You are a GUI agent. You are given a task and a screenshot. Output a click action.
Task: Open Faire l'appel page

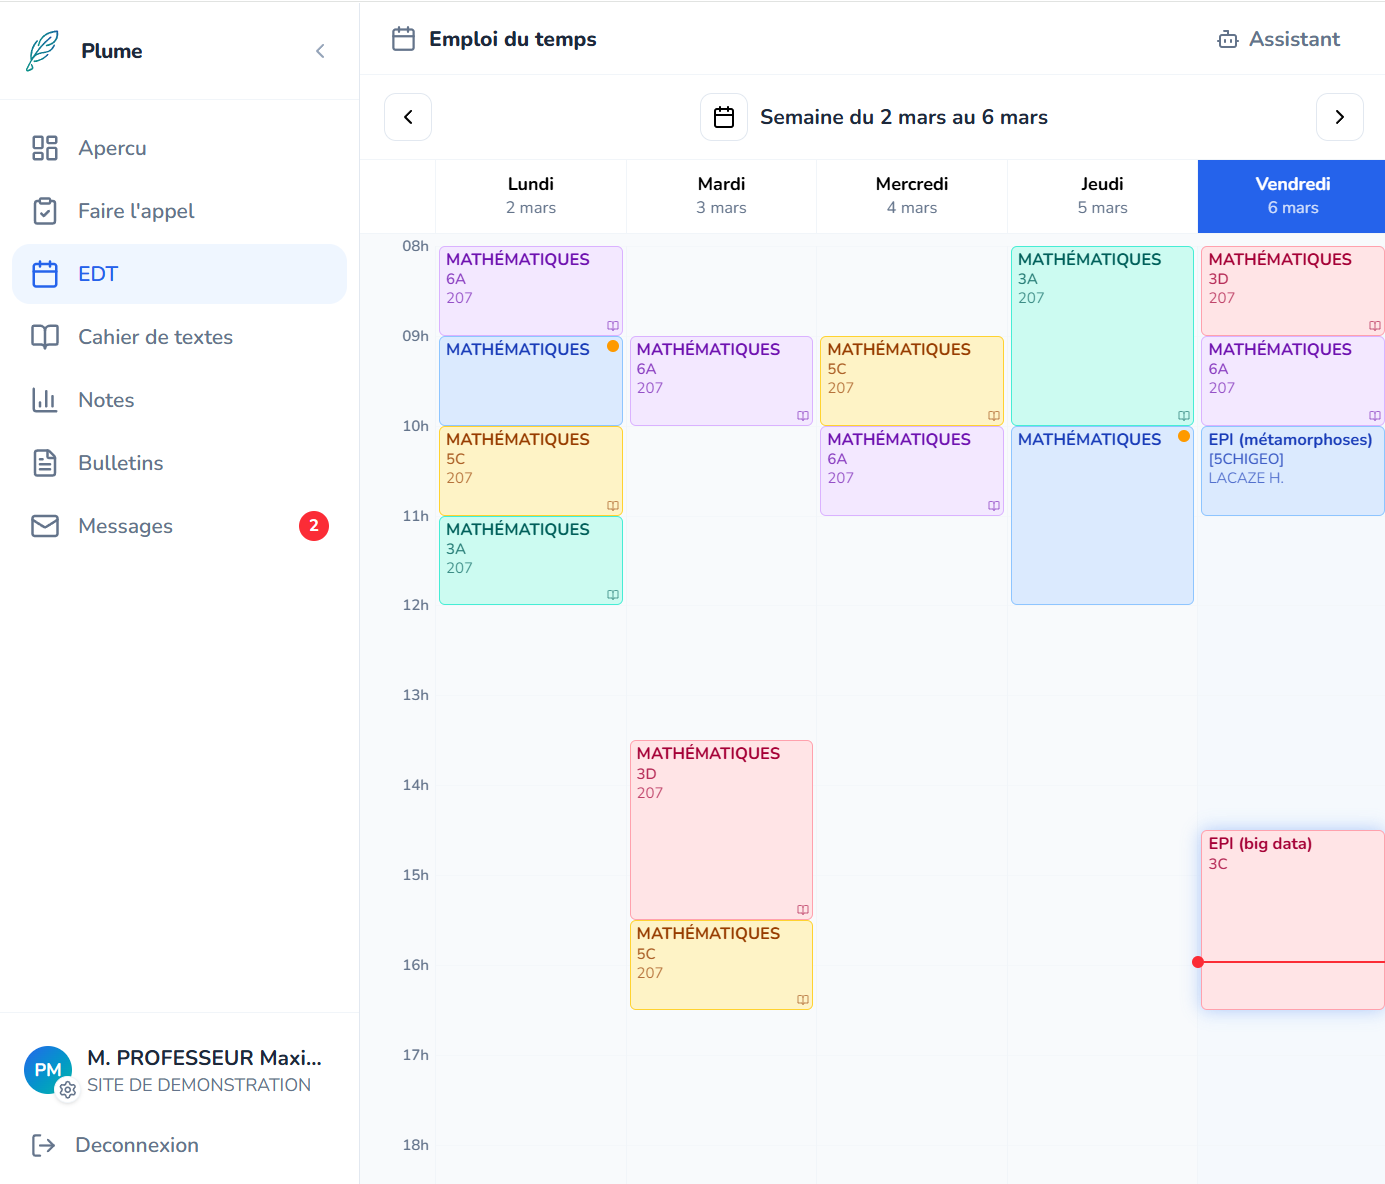tap(136, 211)
